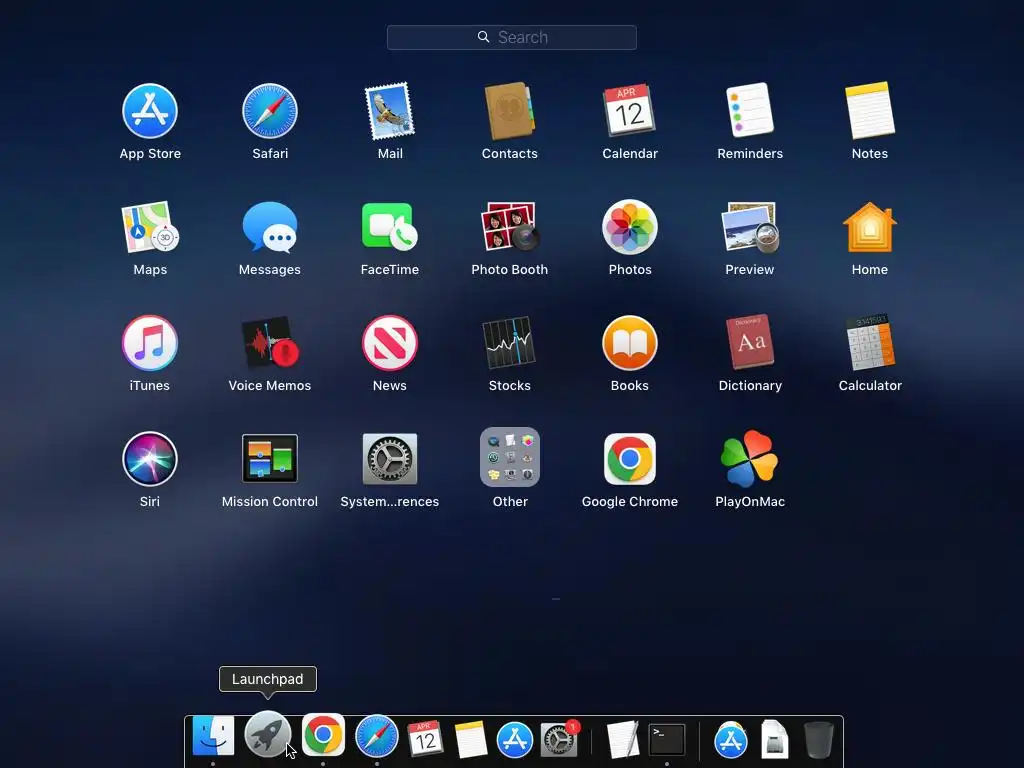The height and width of the screenshot is (768, 1024).
Task: Open the Maps app
Action: [x=150, y=227]
